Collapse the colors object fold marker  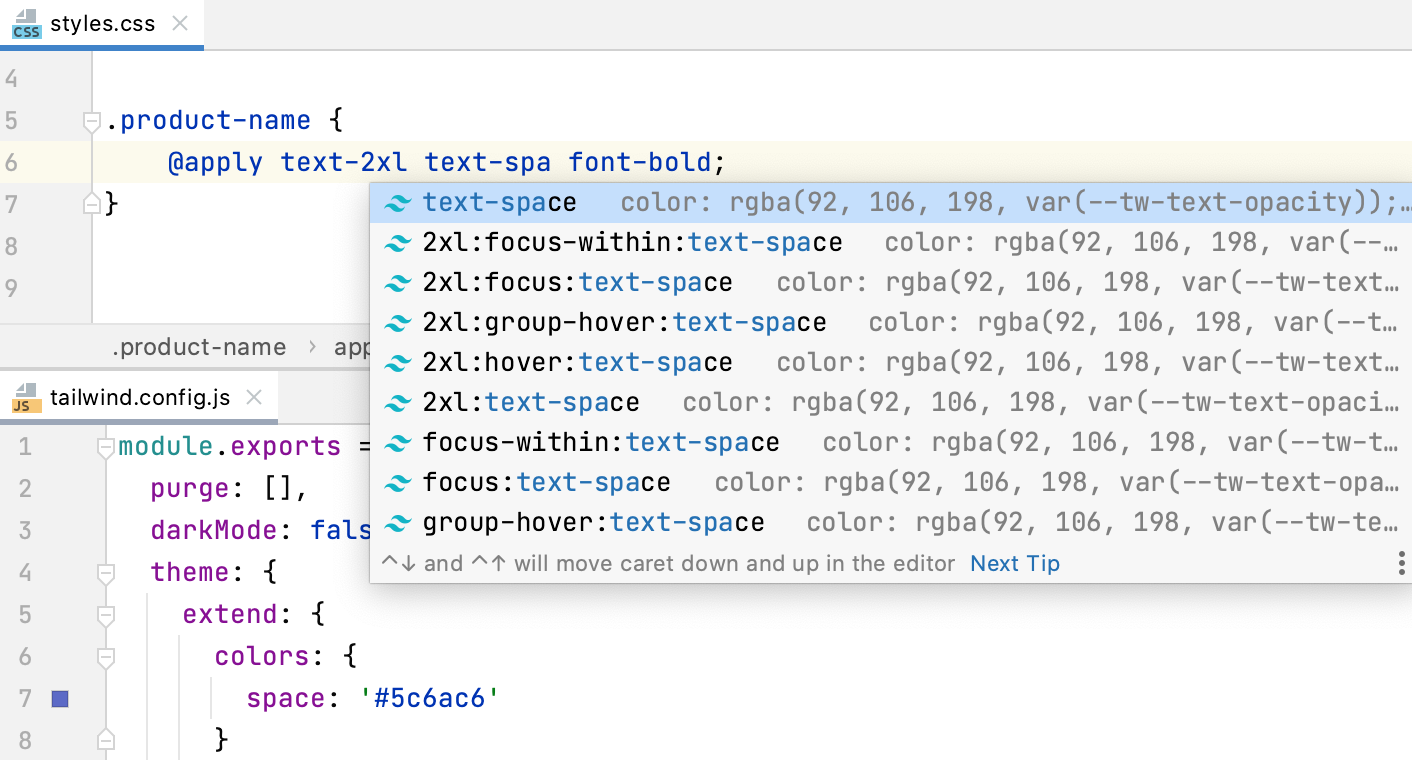106,657
